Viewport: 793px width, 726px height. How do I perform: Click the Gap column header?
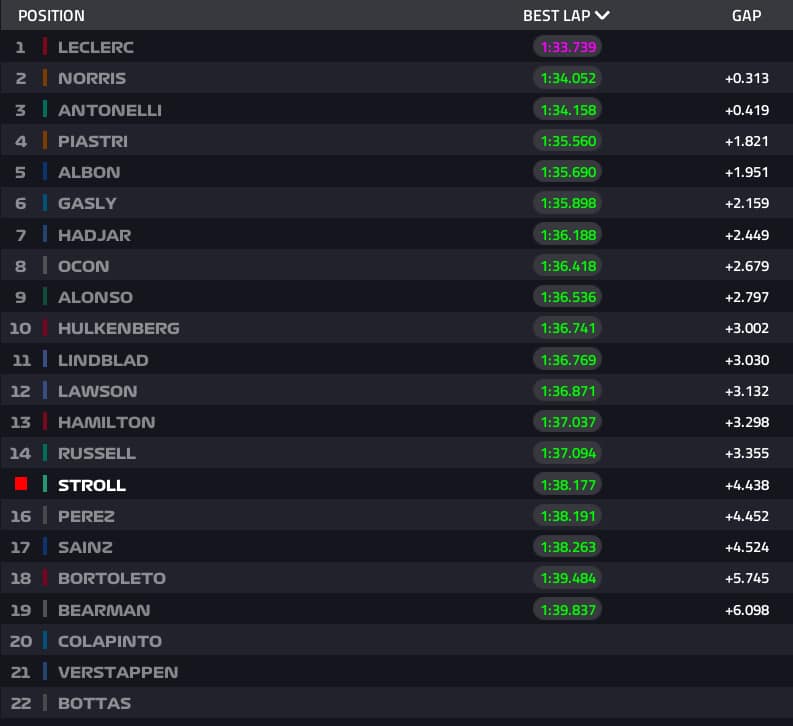pyautogui.click(x=746, y=16)
